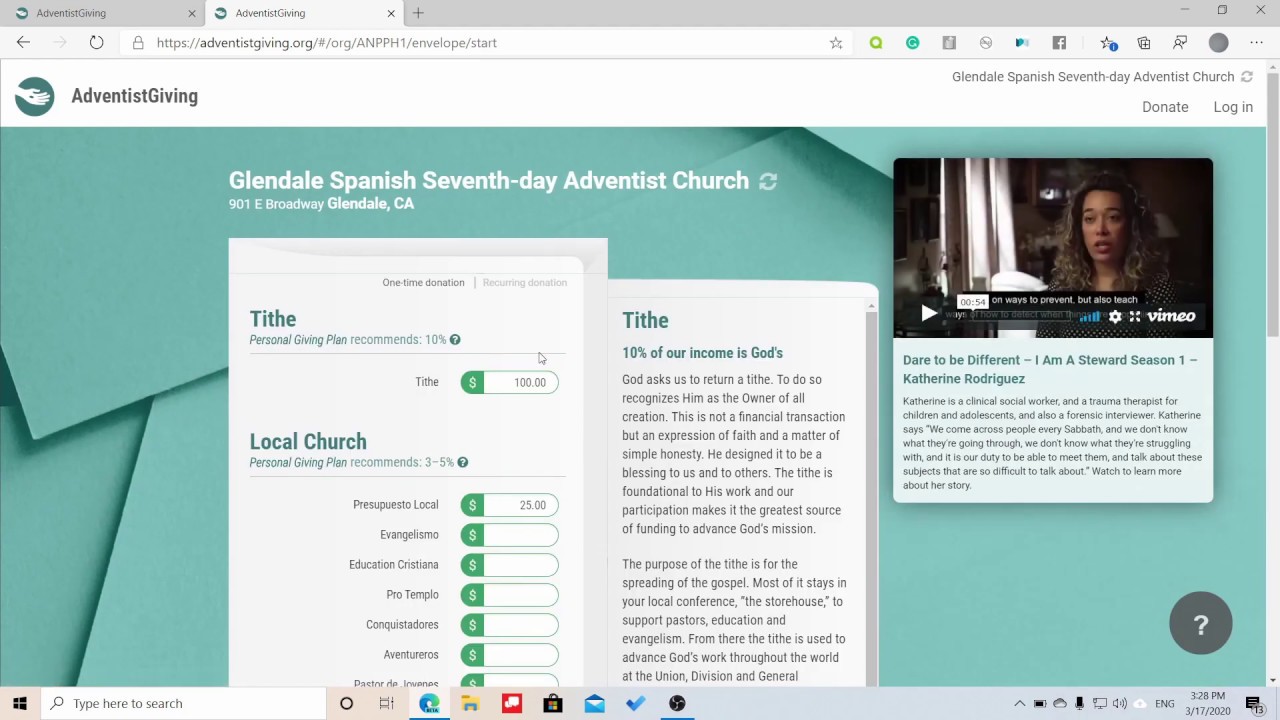
Task: Open the Local Church recommendation help icon
Action: tap(462, 463)
